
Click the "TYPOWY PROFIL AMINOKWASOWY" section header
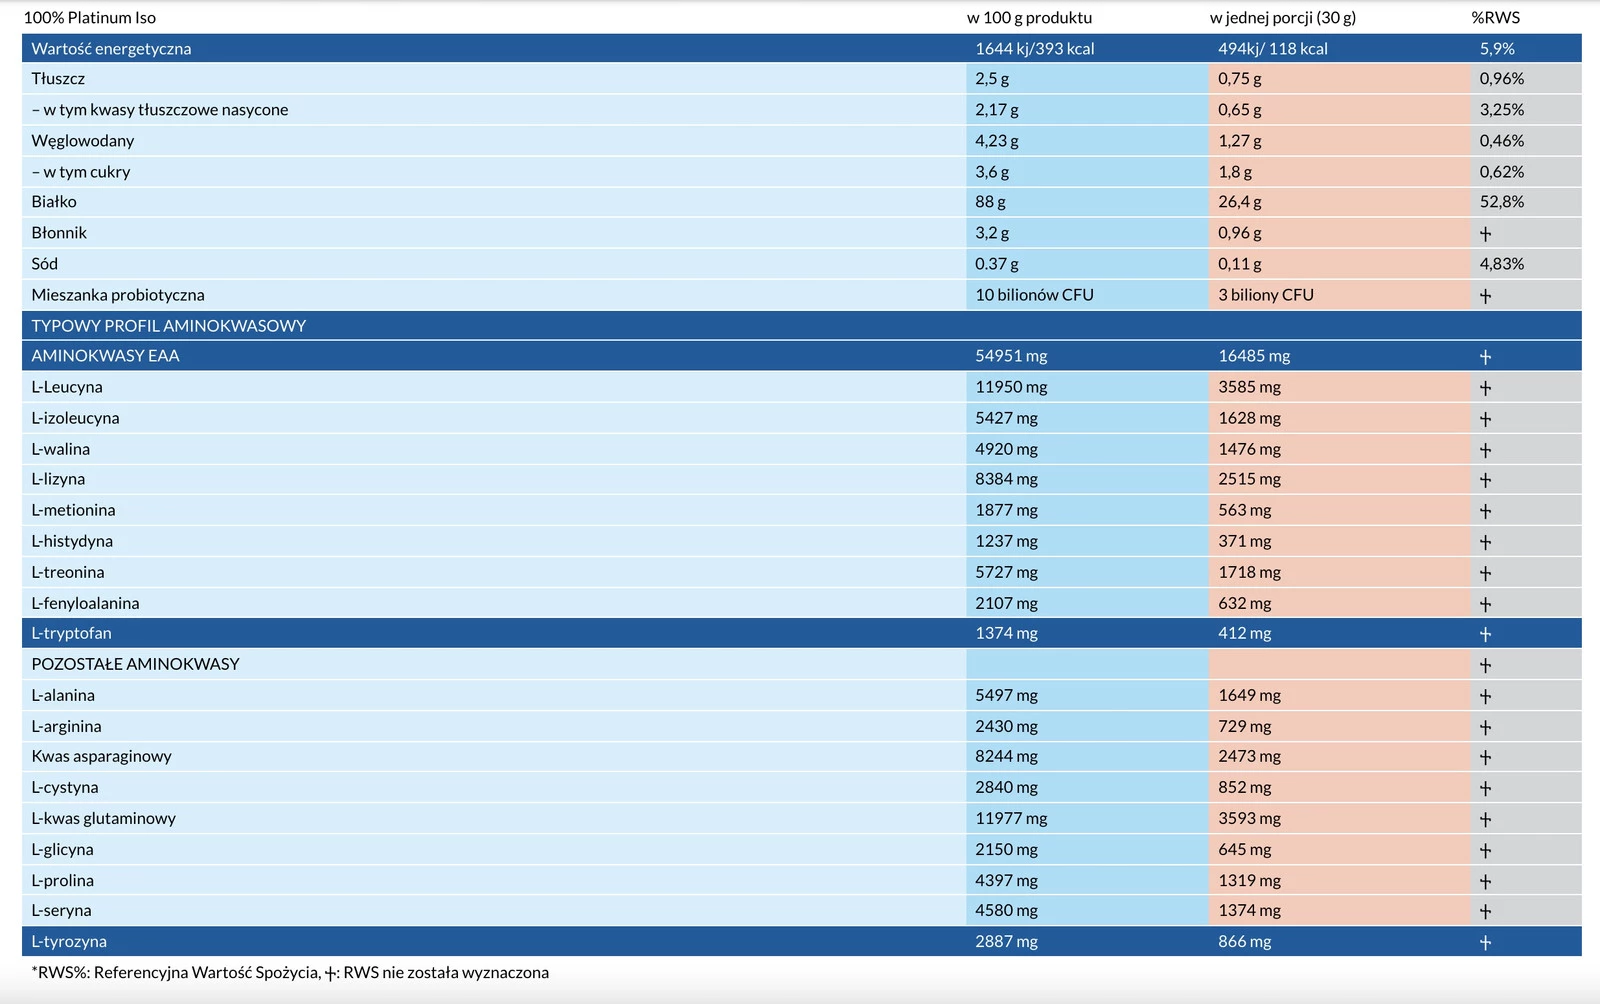point(169,326)
